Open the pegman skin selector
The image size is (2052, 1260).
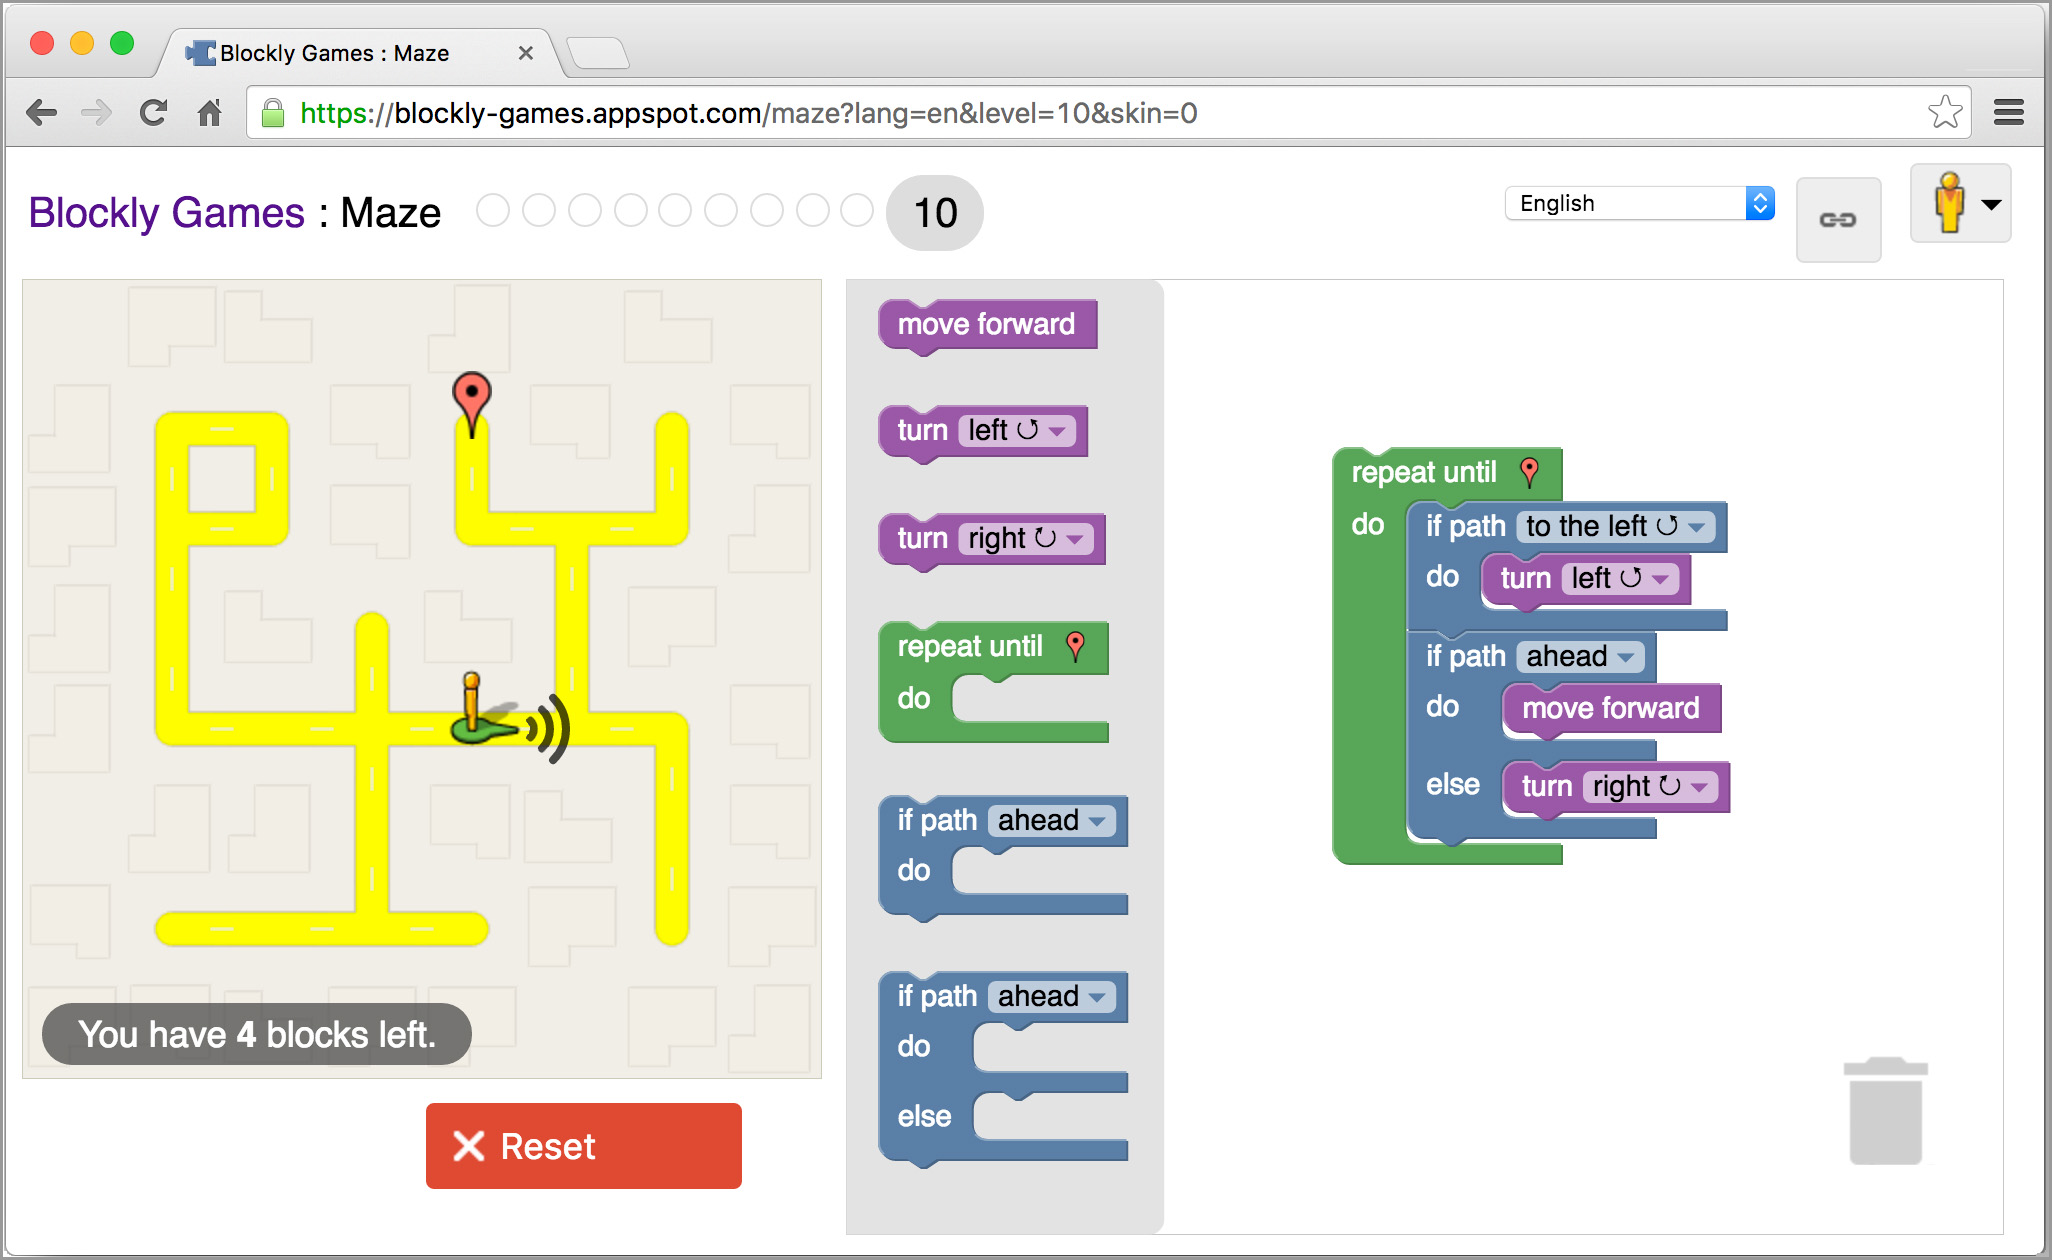tap(1960, 203)
